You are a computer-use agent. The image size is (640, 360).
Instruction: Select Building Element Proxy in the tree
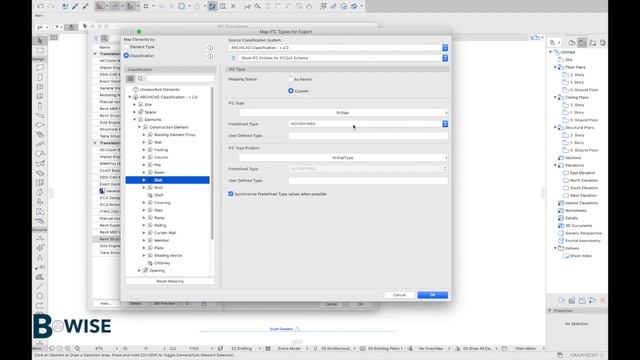pos(175,135)
